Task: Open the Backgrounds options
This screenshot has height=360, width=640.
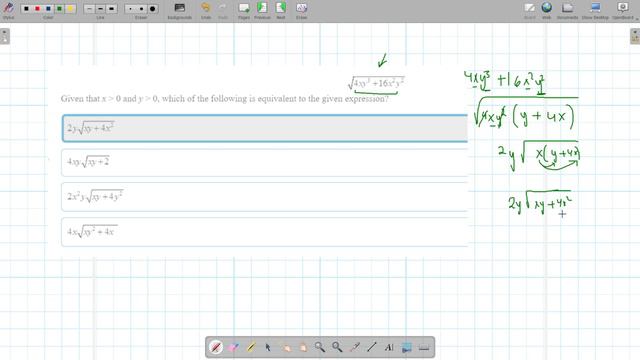Action: [x=180, y=11]
